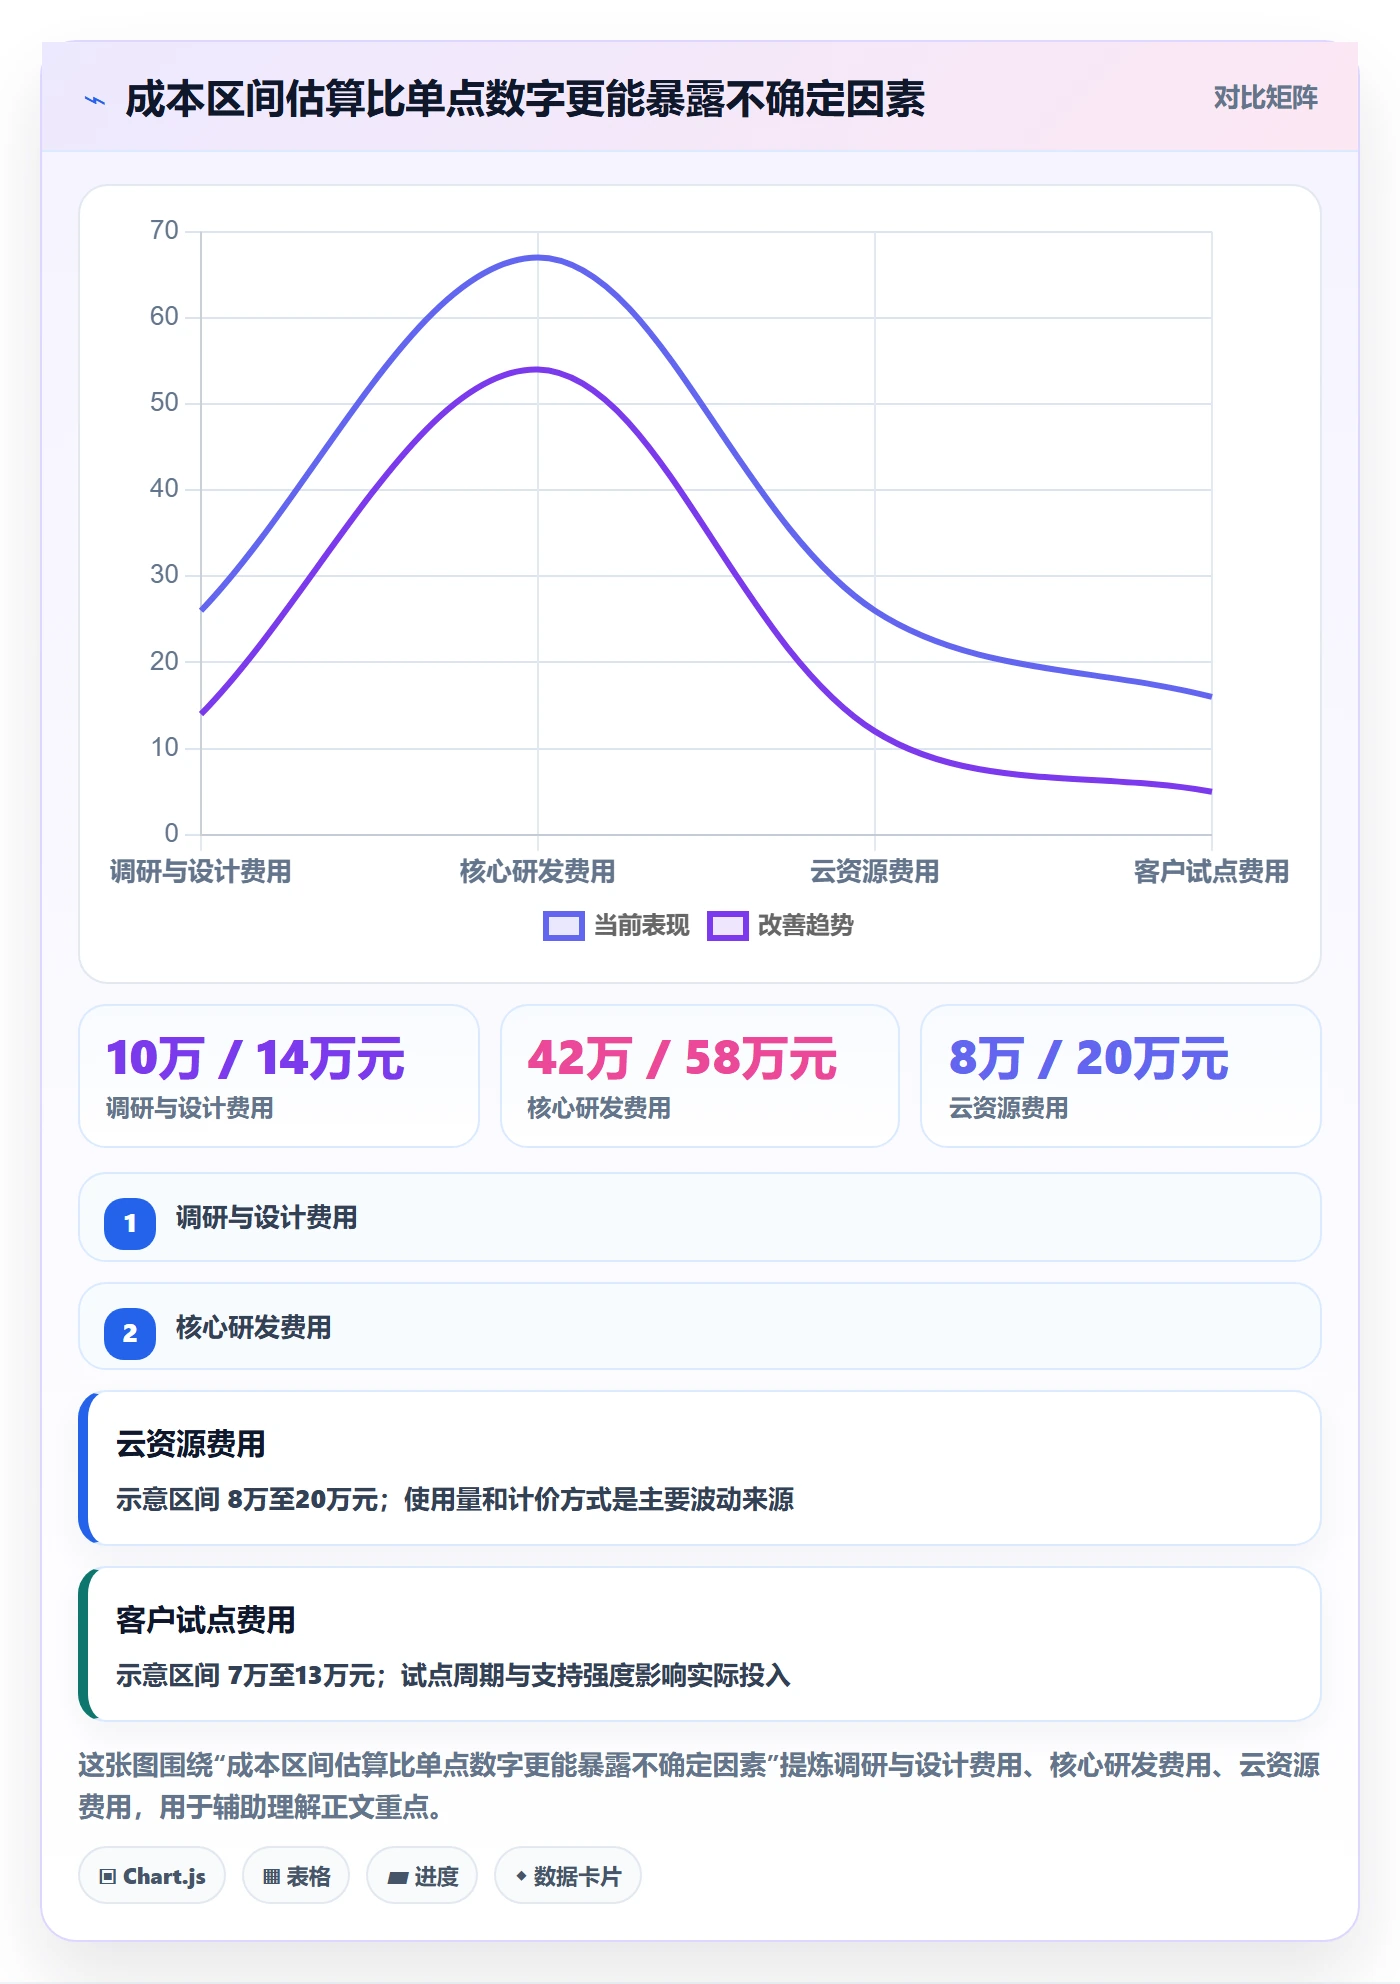Click the text 示意区间 7万至13万元
This screenshot has width=1400, height=1984.
(246, 1675)
